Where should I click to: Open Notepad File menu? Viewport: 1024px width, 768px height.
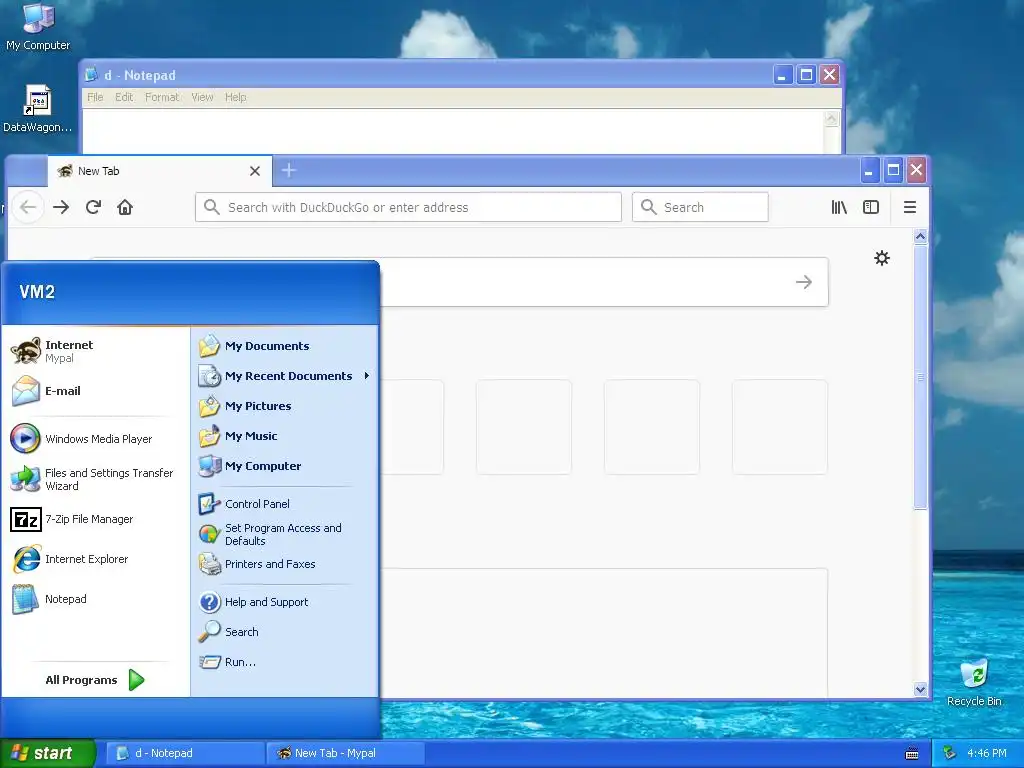tap(95, 97)
